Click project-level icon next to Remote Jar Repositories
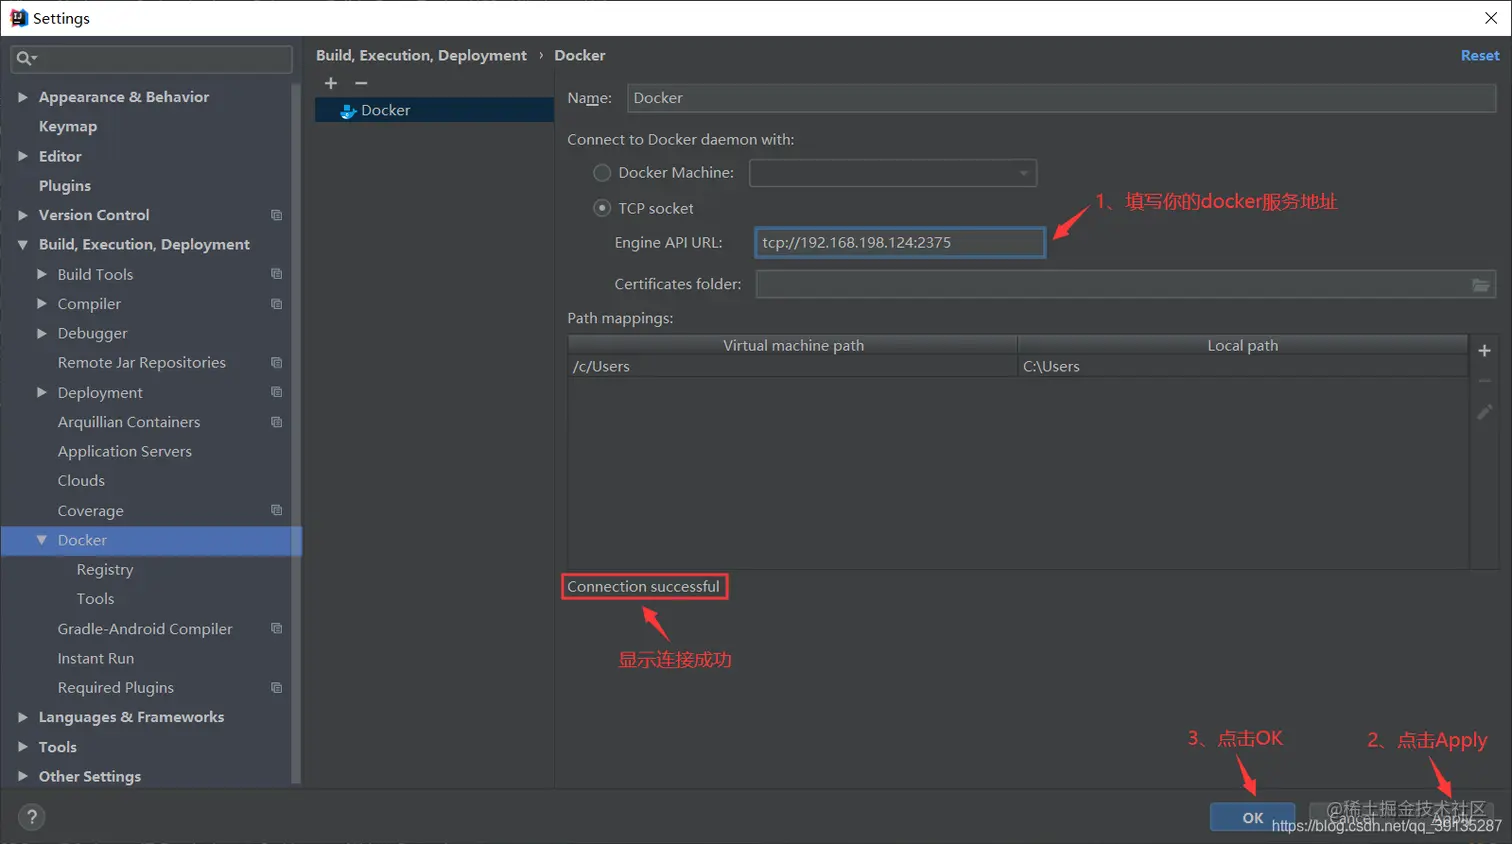The width and height of the screenshot is (1512, 844). [x=276, y=363]
